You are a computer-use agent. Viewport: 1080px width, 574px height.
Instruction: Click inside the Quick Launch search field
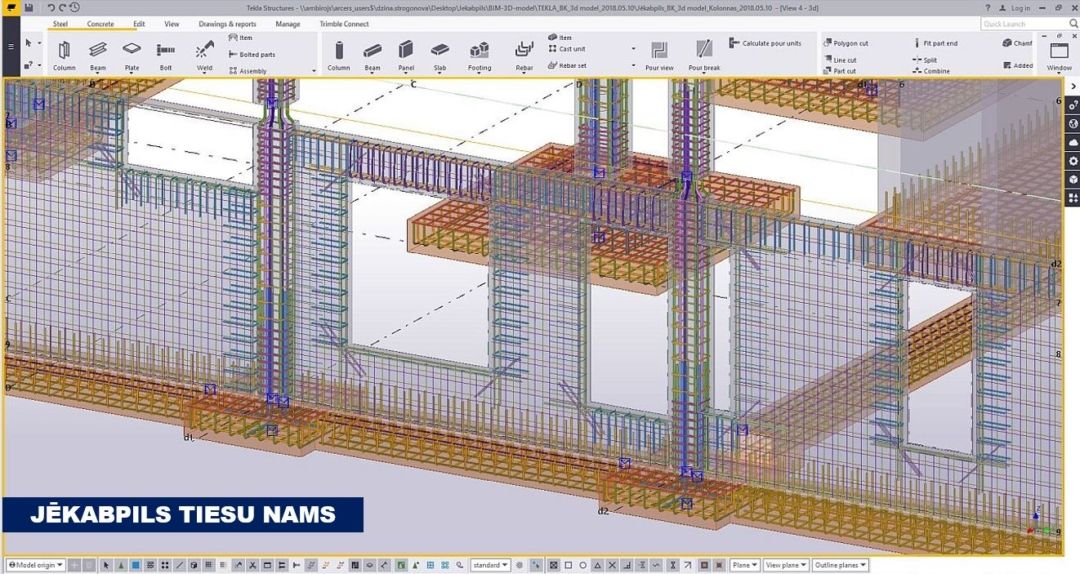(1020, 24)
